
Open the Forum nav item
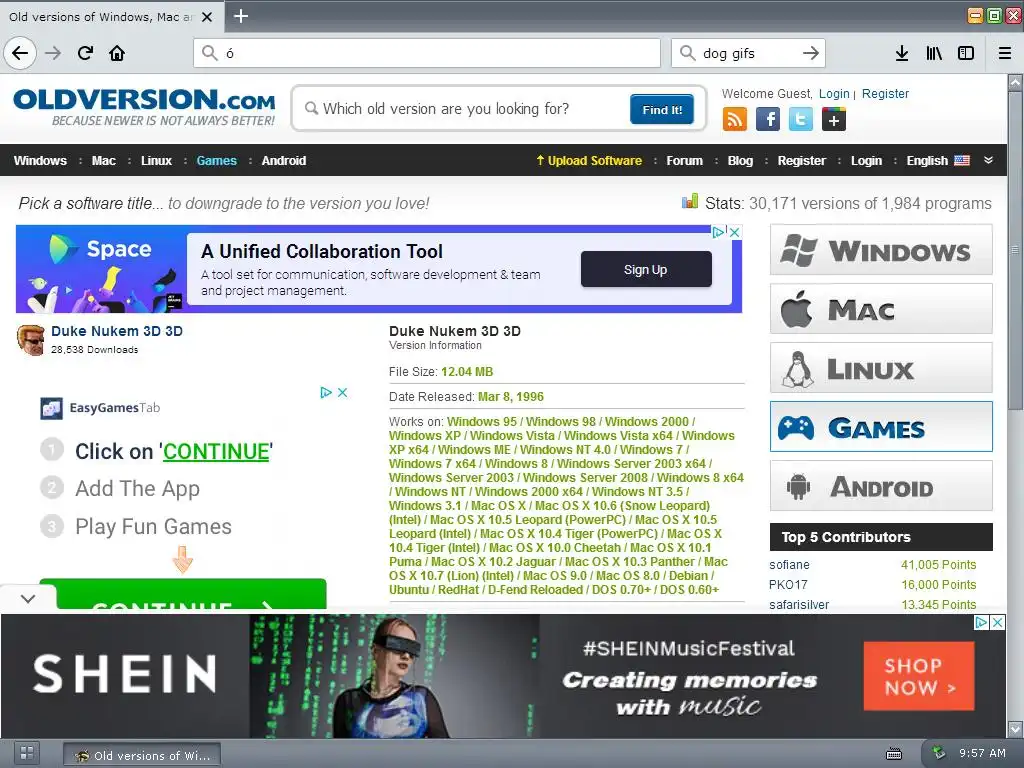[x=684, y=161]
